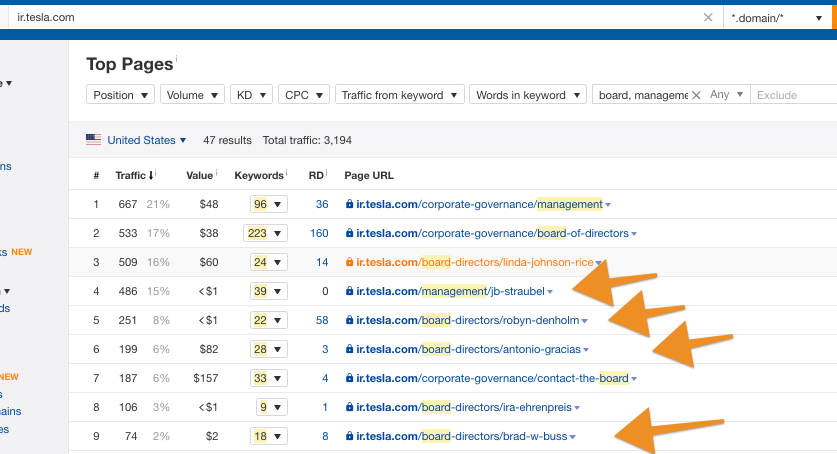Open the *.domain/* mode dropdown

tap(777, 18)
